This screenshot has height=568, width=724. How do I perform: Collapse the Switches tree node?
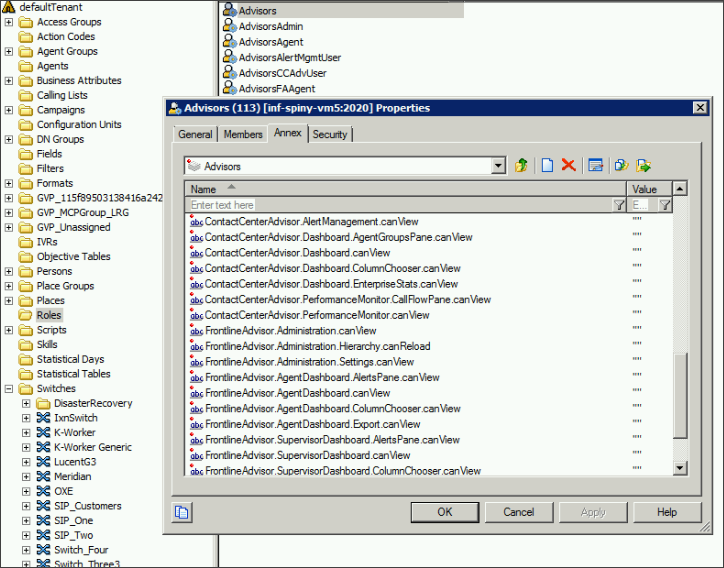tap(9, 389)
